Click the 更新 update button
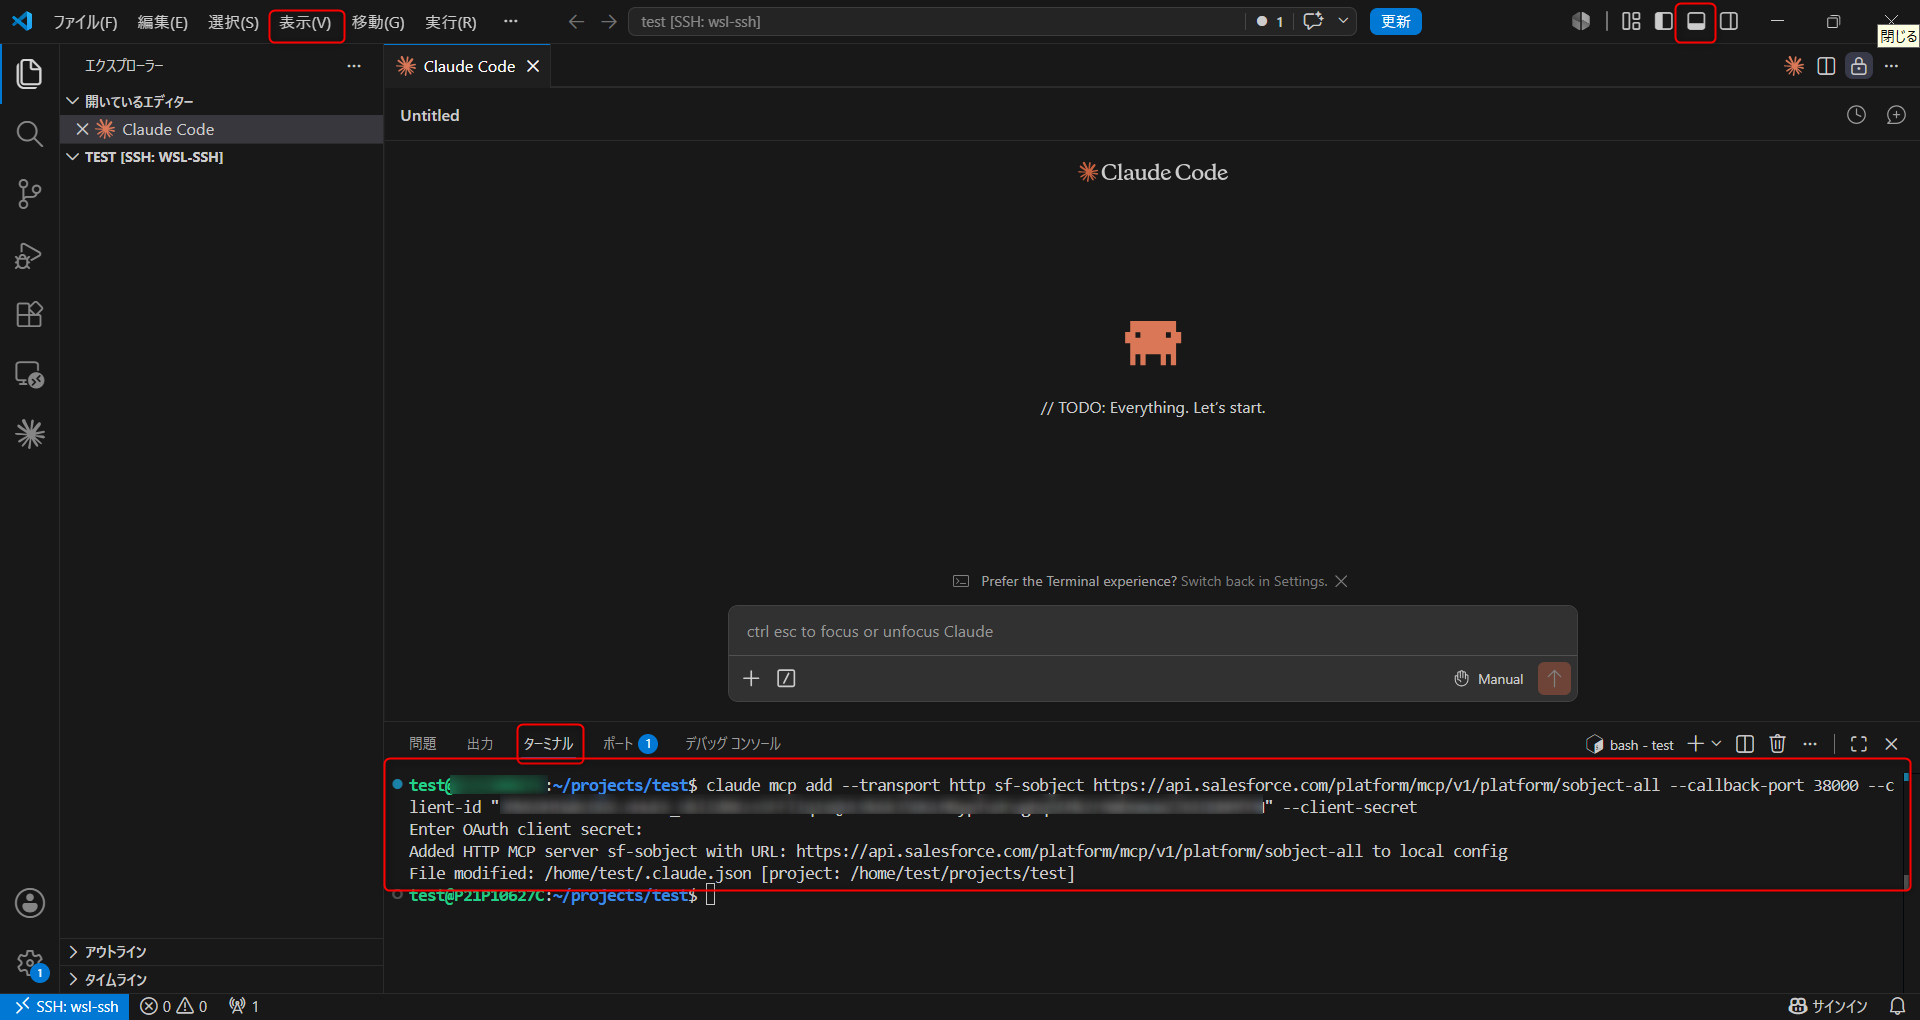1920x1020 pixels. coord(1396,21)
